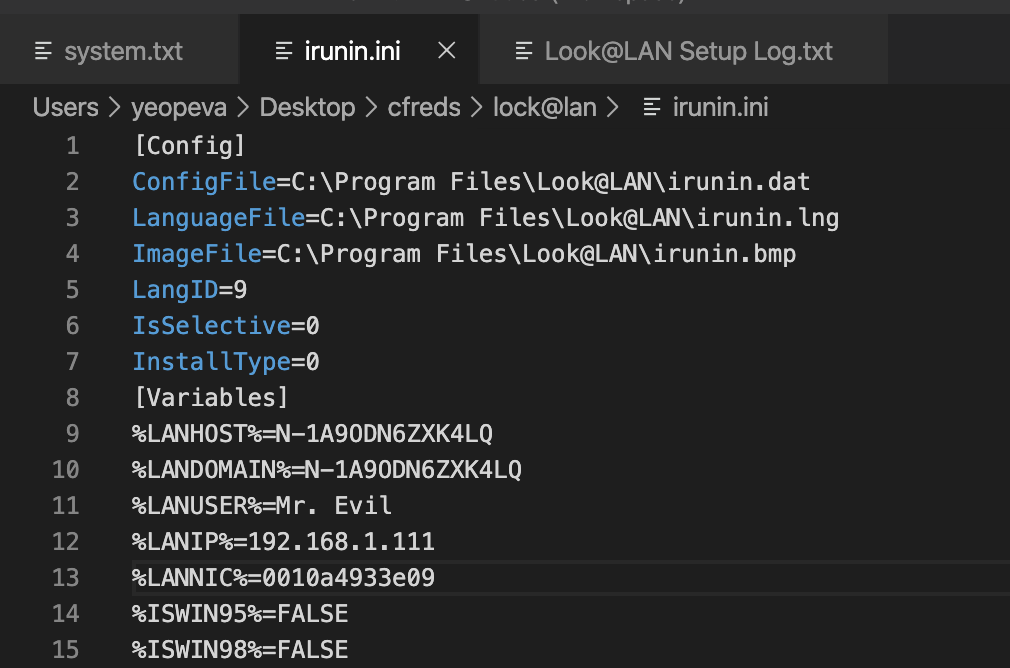This screenshot has height=668, width=1010.
Task: Click the ConfigFile key on line 2
Action: tap(204, 182)
